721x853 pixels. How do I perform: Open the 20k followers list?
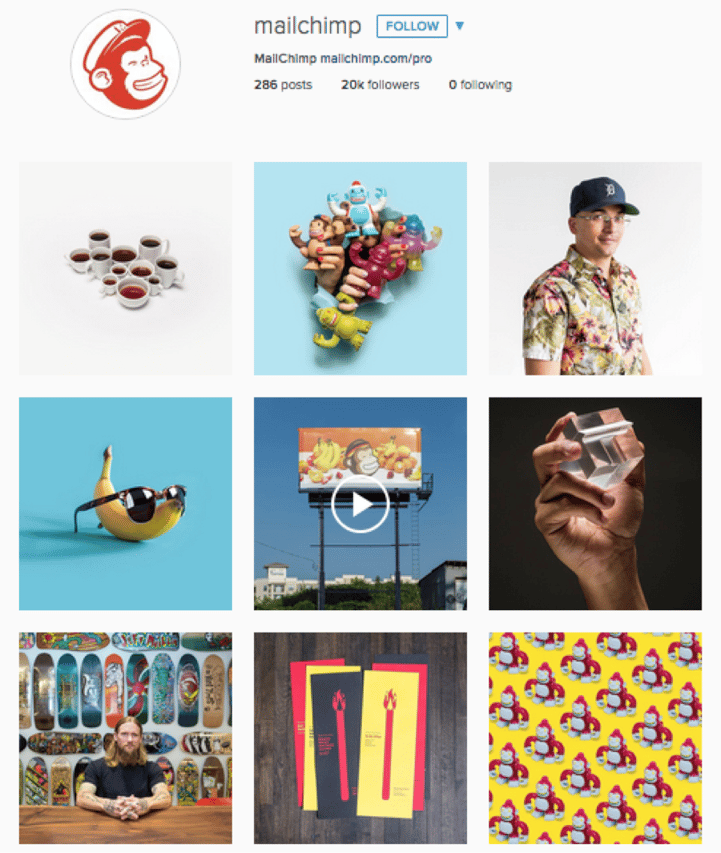(x=380, y=85)
